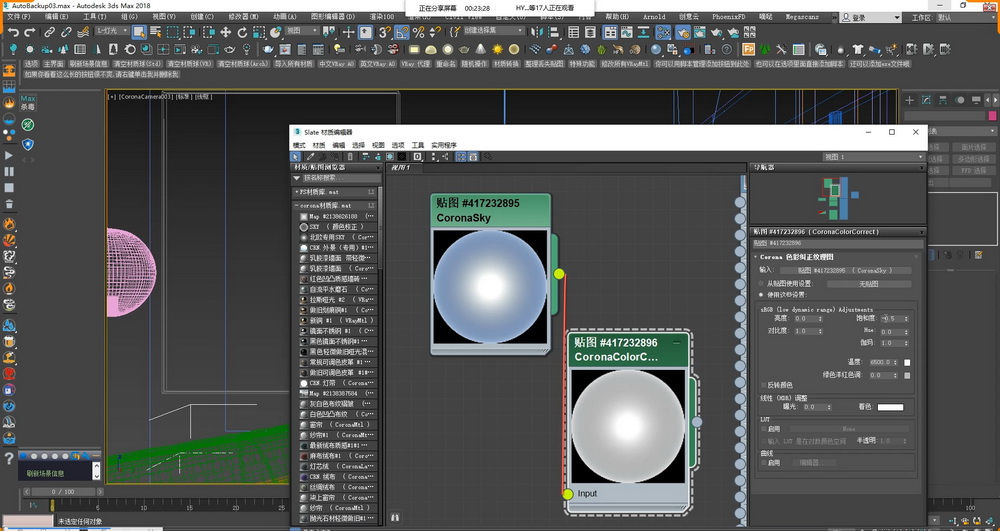1000x531 pixels.
Task: Activate the Select Object tool
Action: click(x=139, y=32)
